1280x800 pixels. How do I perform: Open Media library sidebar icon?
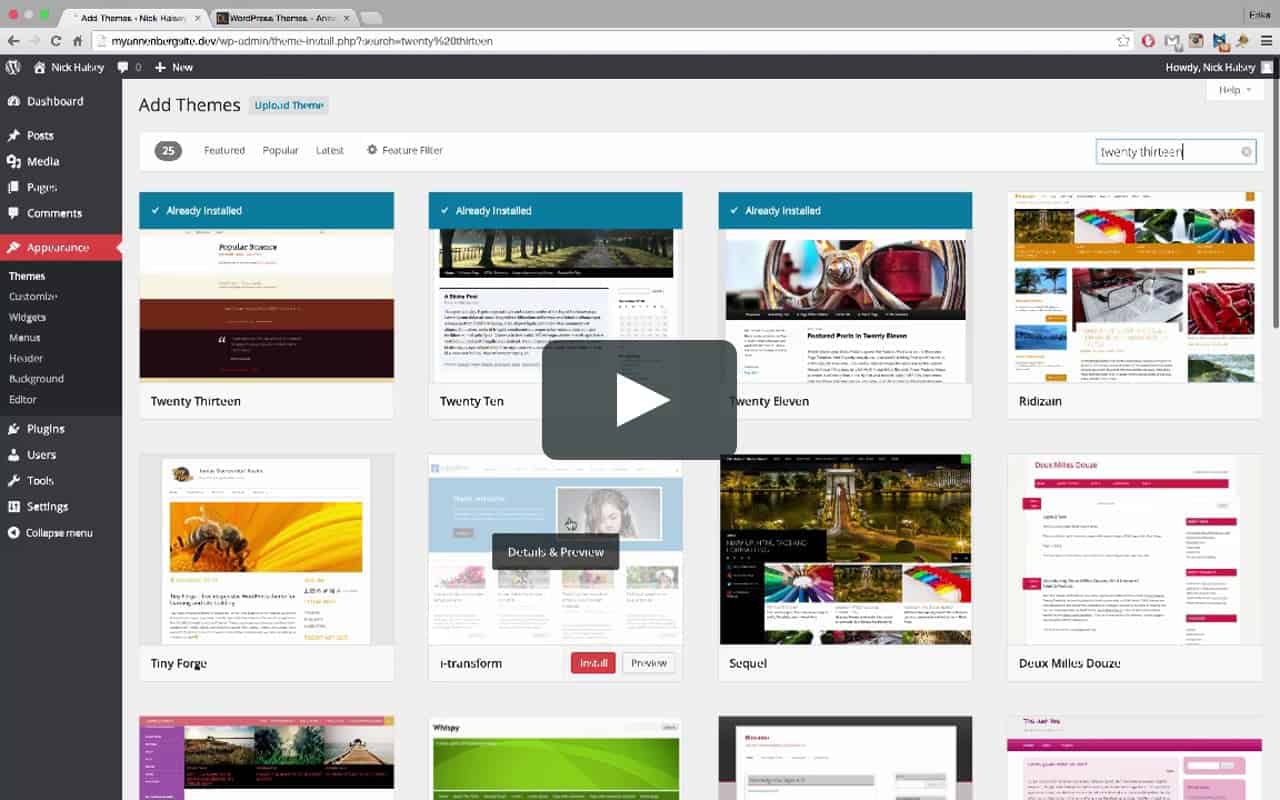14,161
